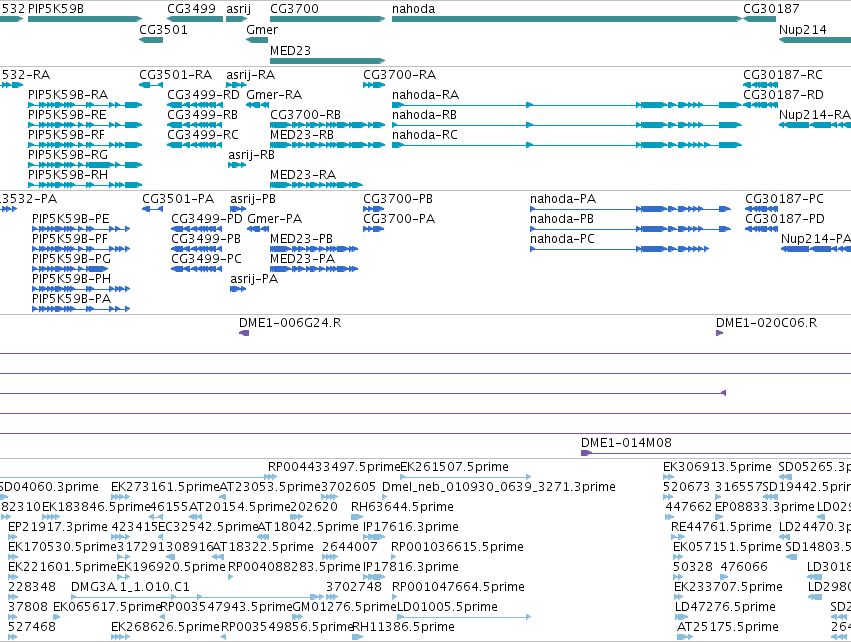Click the MED23-RB transcript

(327, 145)
